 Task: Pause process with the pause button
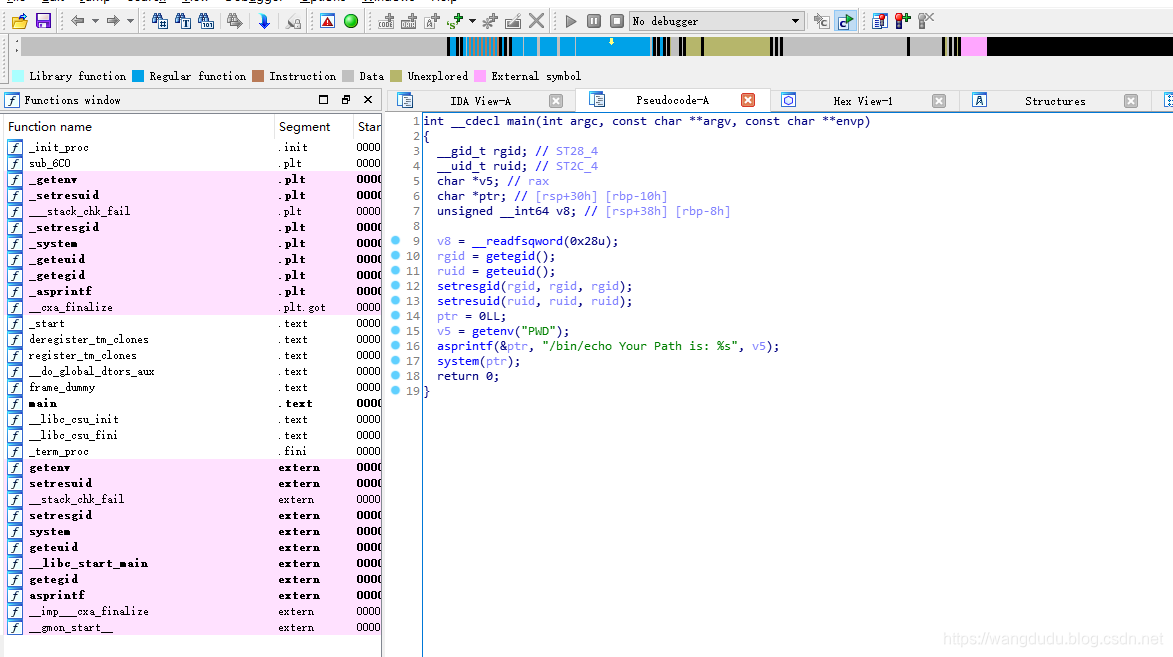[x=594, y=21]
